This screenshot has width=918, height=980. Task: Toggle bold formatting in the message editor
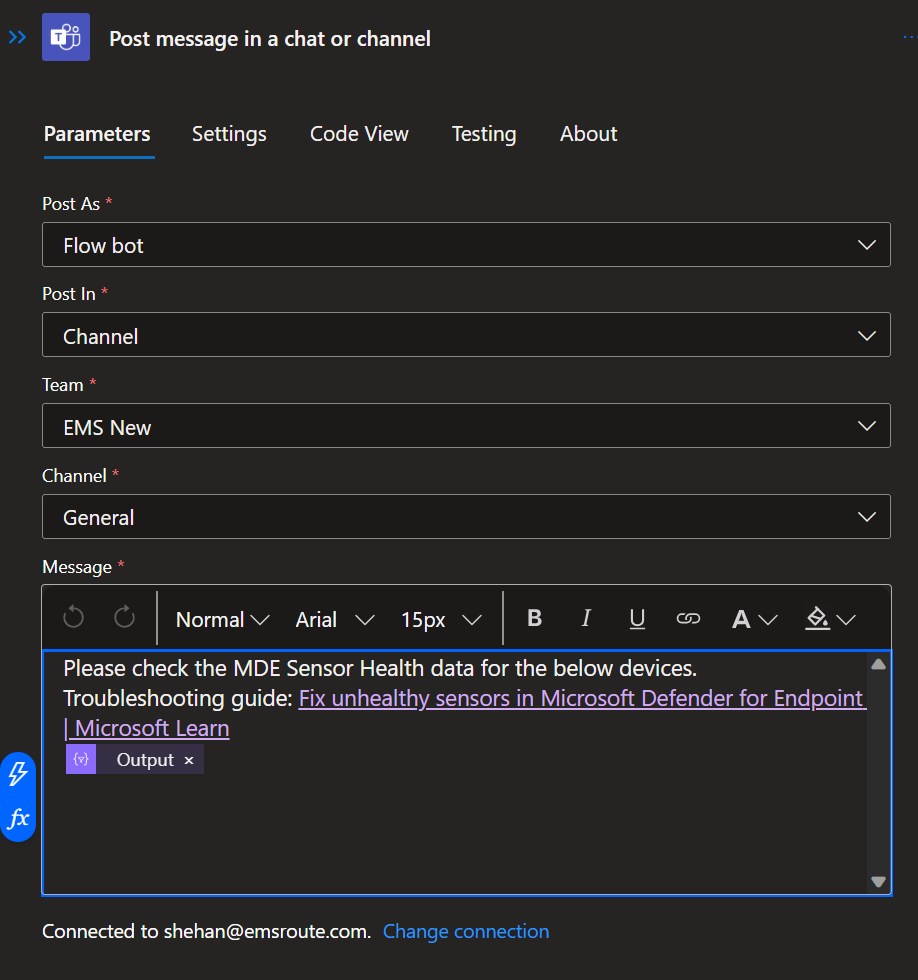[x=534, y=618]
